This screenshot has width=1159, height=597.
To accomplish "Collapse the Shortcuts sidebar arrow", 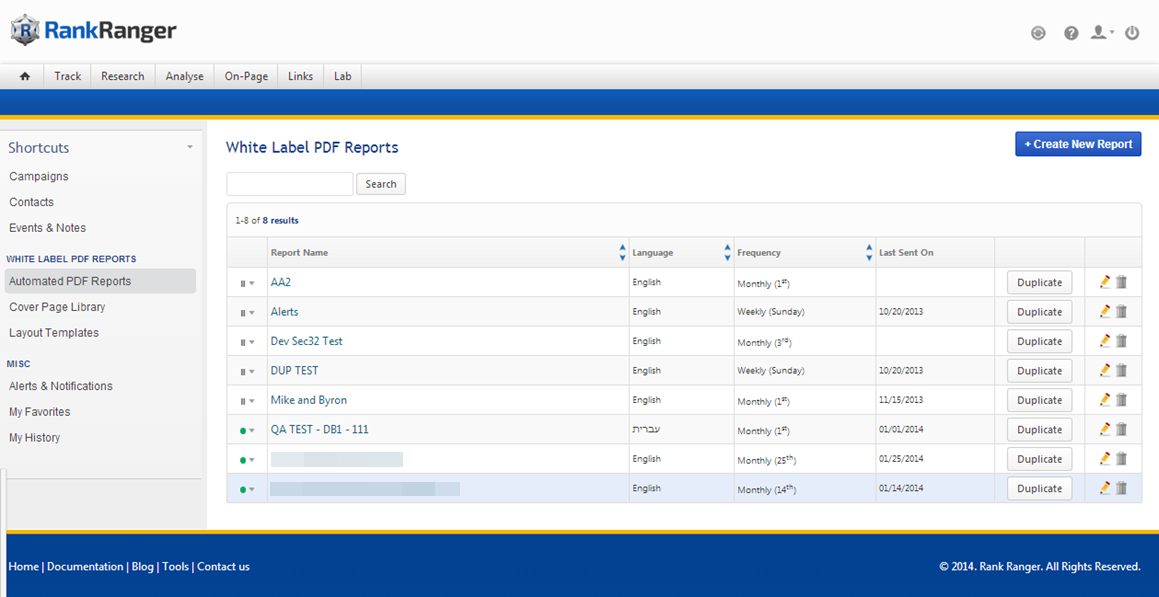I will click(x=190, y=148).
